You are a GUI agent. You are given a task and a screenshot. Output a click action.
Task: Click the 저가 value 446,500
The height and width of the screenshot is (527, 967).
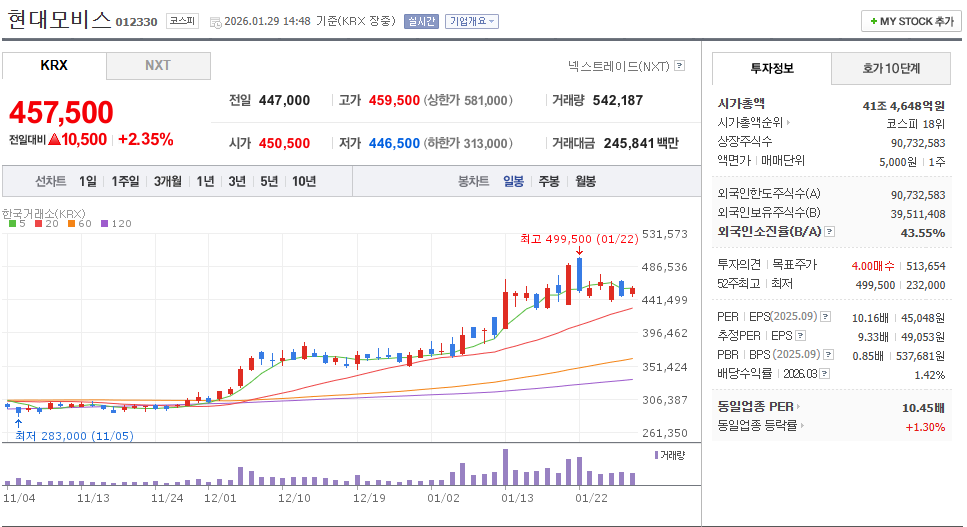[x=394, y=144]
